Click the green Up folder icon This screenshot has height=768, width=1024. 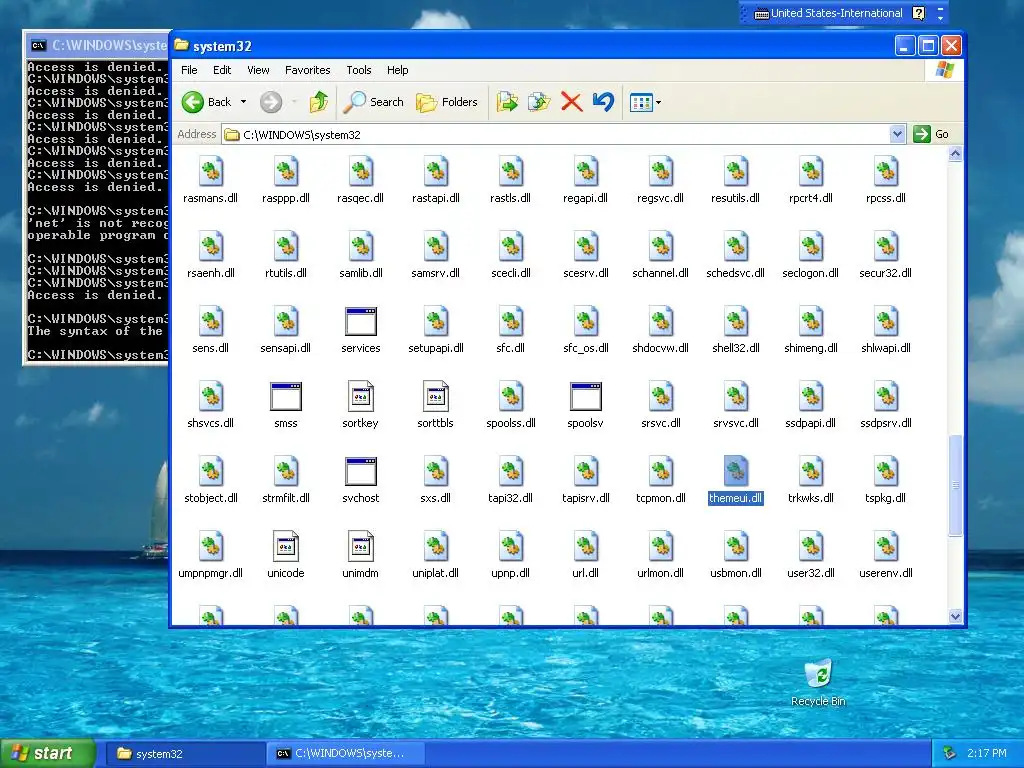(x=318, y=102)
